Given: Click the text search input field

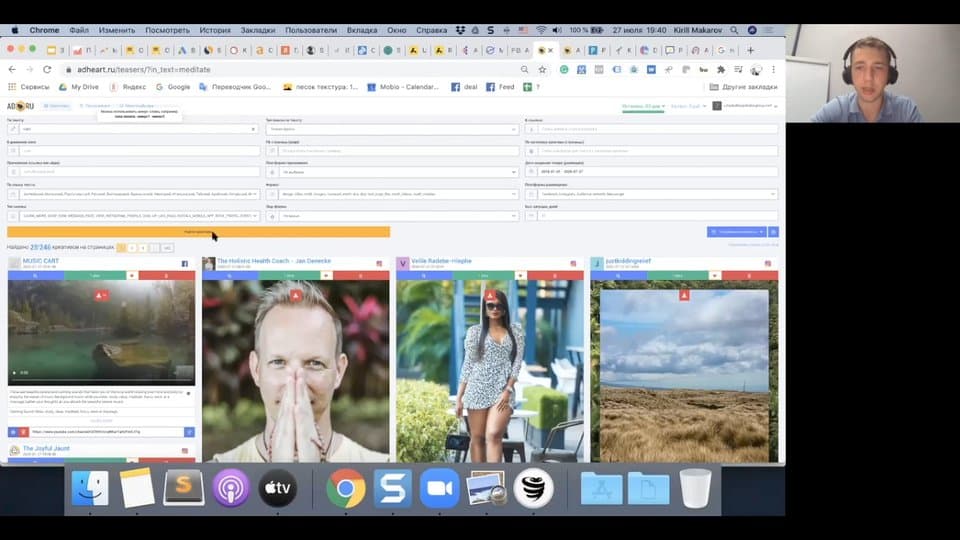Looking at the screenshot, I should [x=139, y=129].
